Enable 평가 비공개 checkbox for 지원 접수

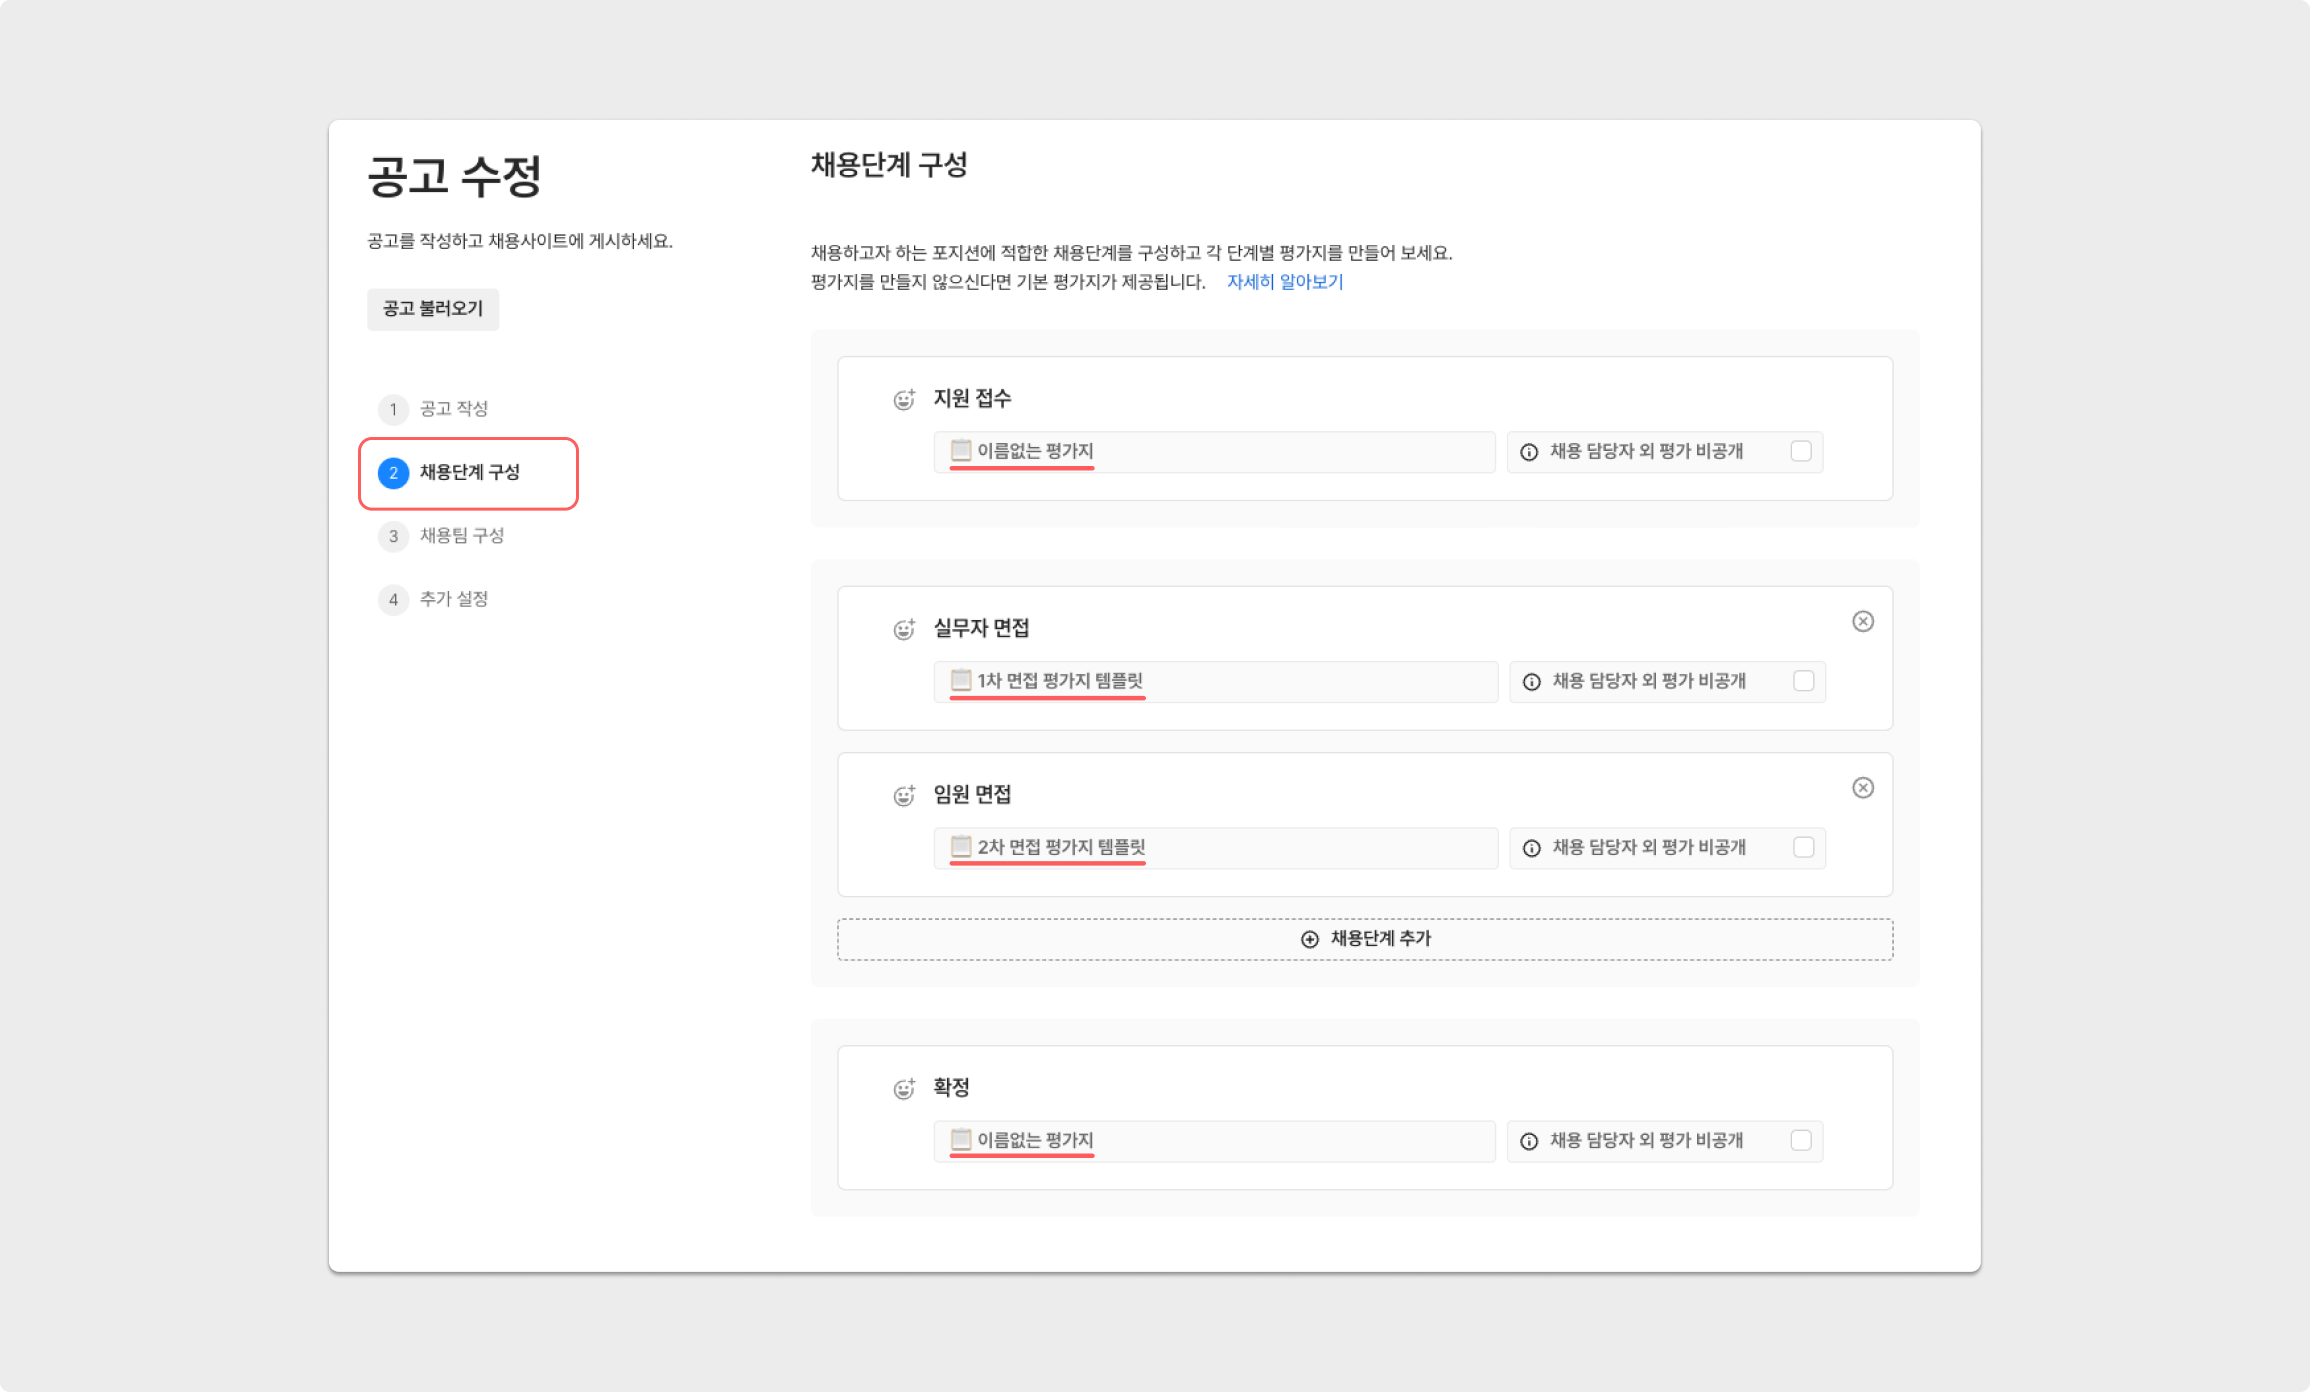(1800, 451)
